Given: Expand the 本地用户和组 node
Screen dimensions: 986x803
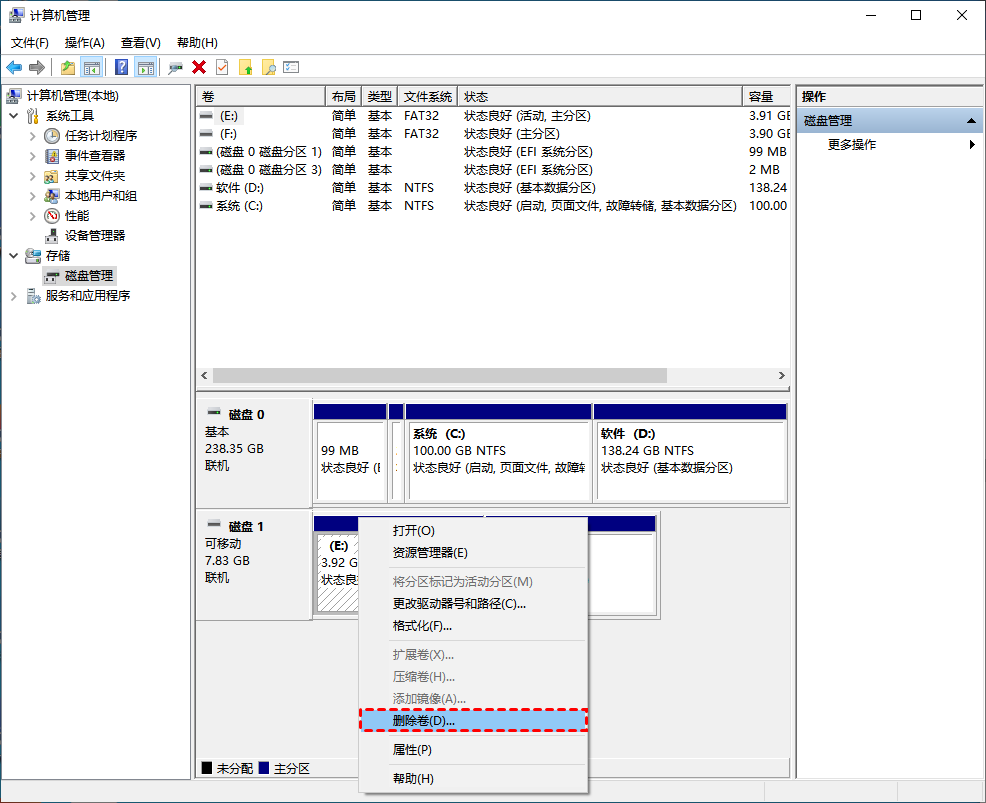Looking at the screenshot, I should pos(33,196).
